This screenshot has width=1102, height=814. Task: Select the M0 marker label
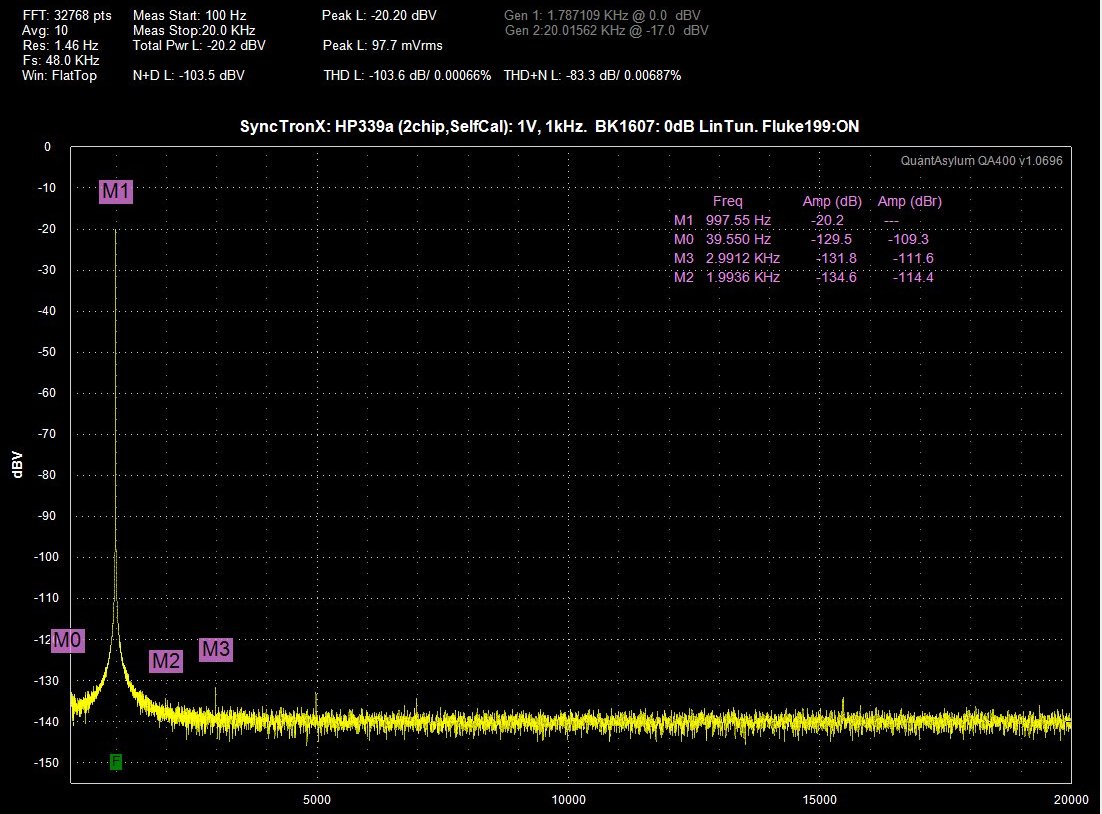pos(68,640)
